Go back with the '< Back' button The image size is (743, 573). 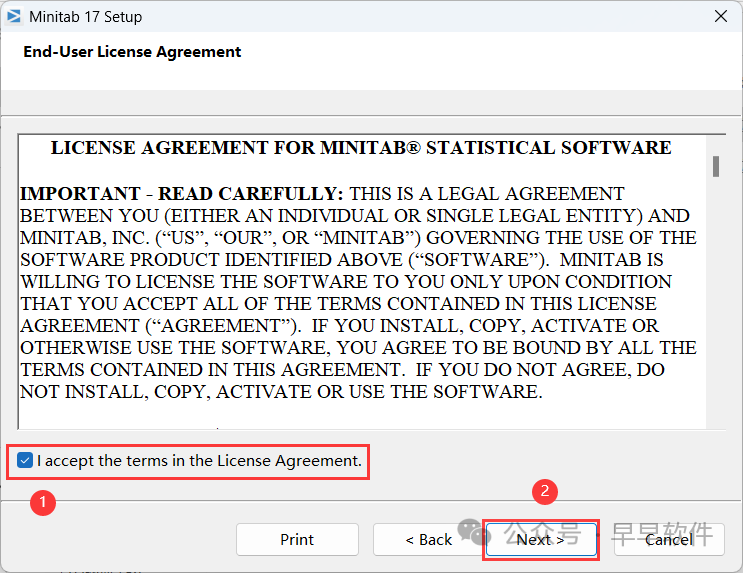(428, 539)
